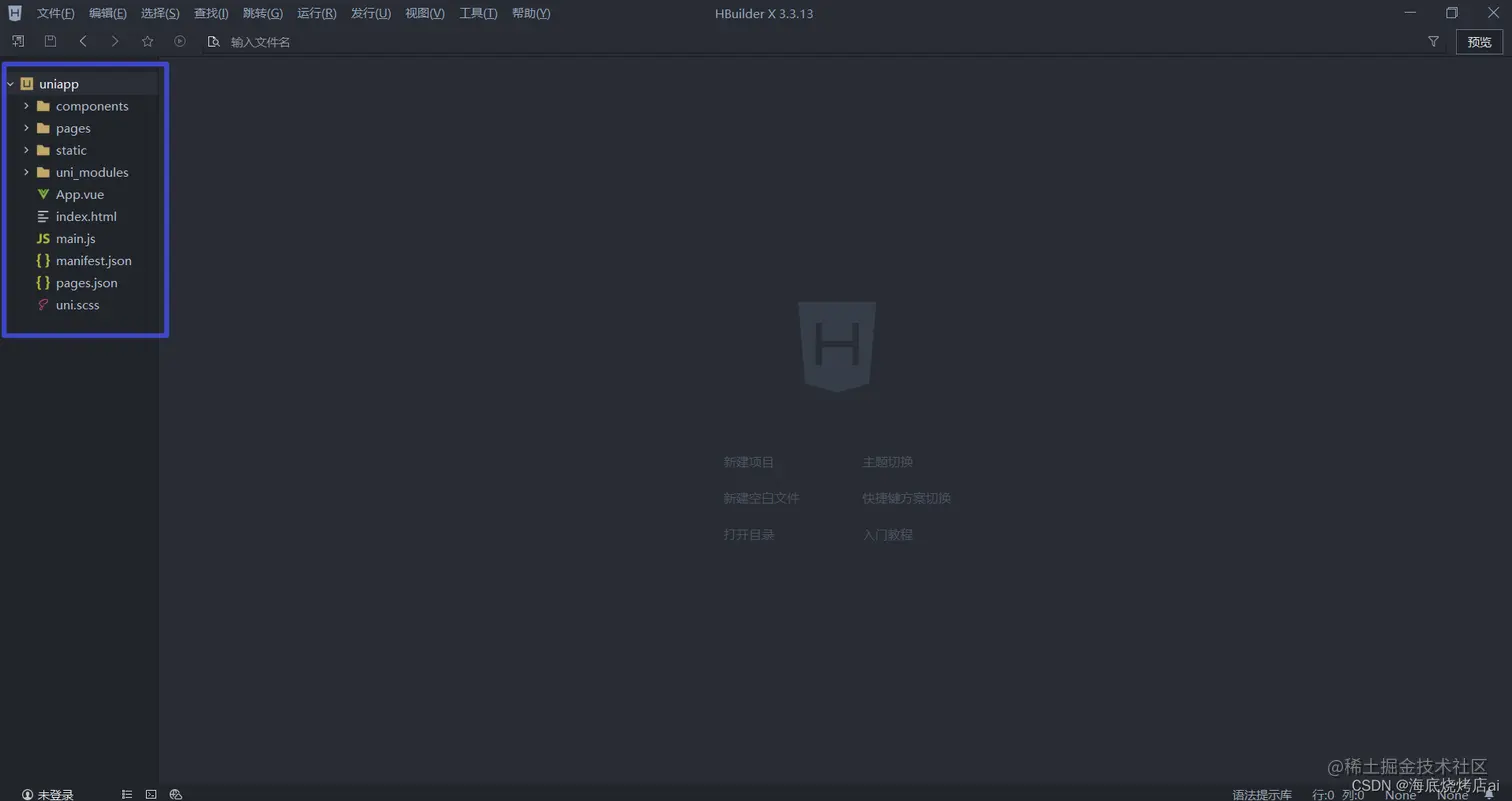The width and height of the screenshot is (1512, 801).
Task: Click the static folder icon
Action: click(x=43, y=150)
